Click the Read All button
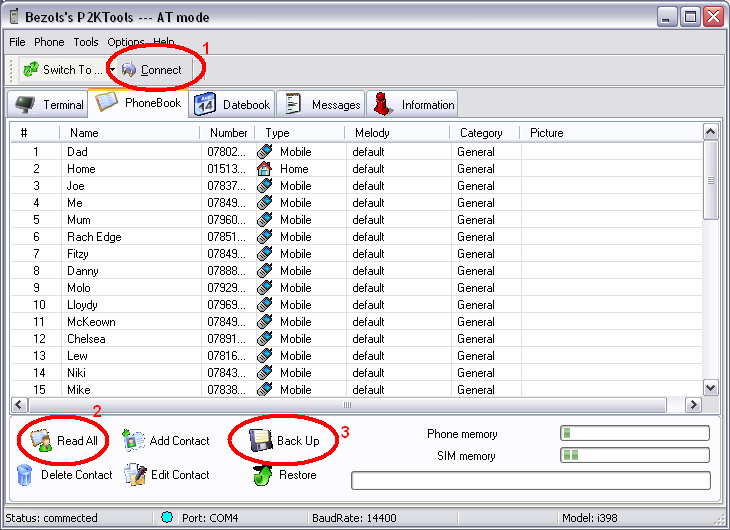The width and height of the screenshot is (730, 530). (64, 441)
